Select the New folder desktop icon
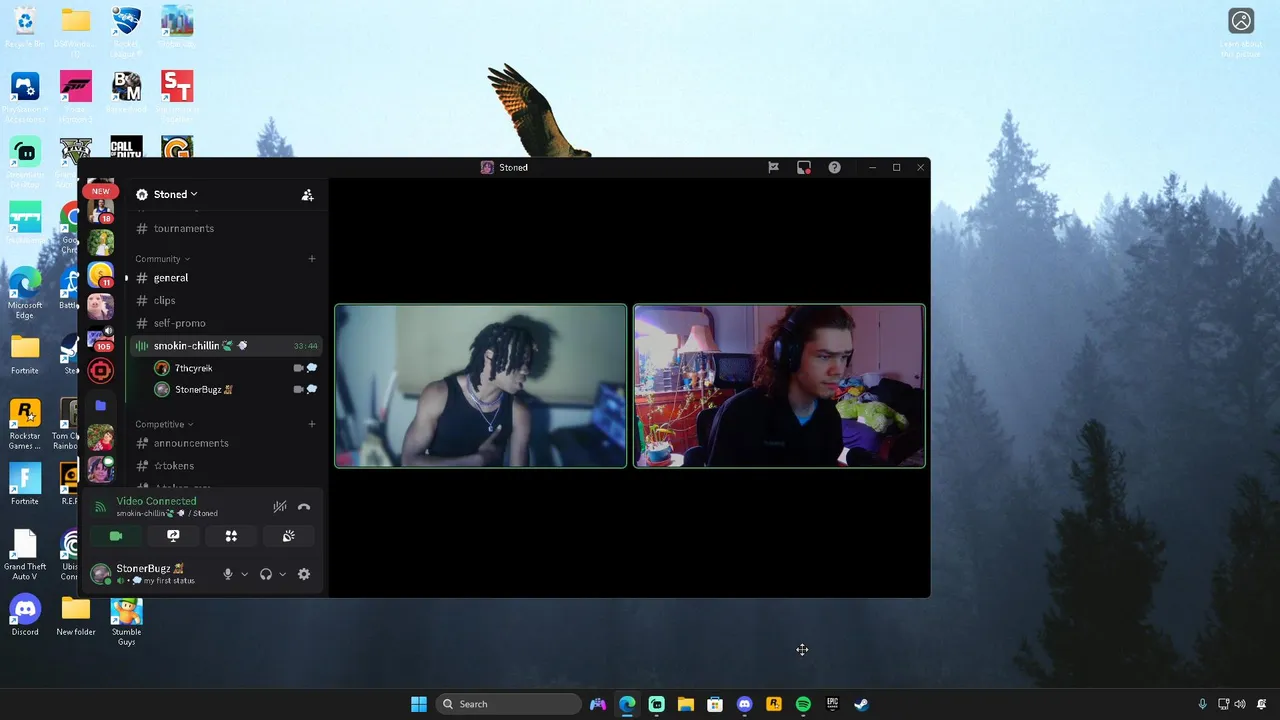 coord(76,616)
